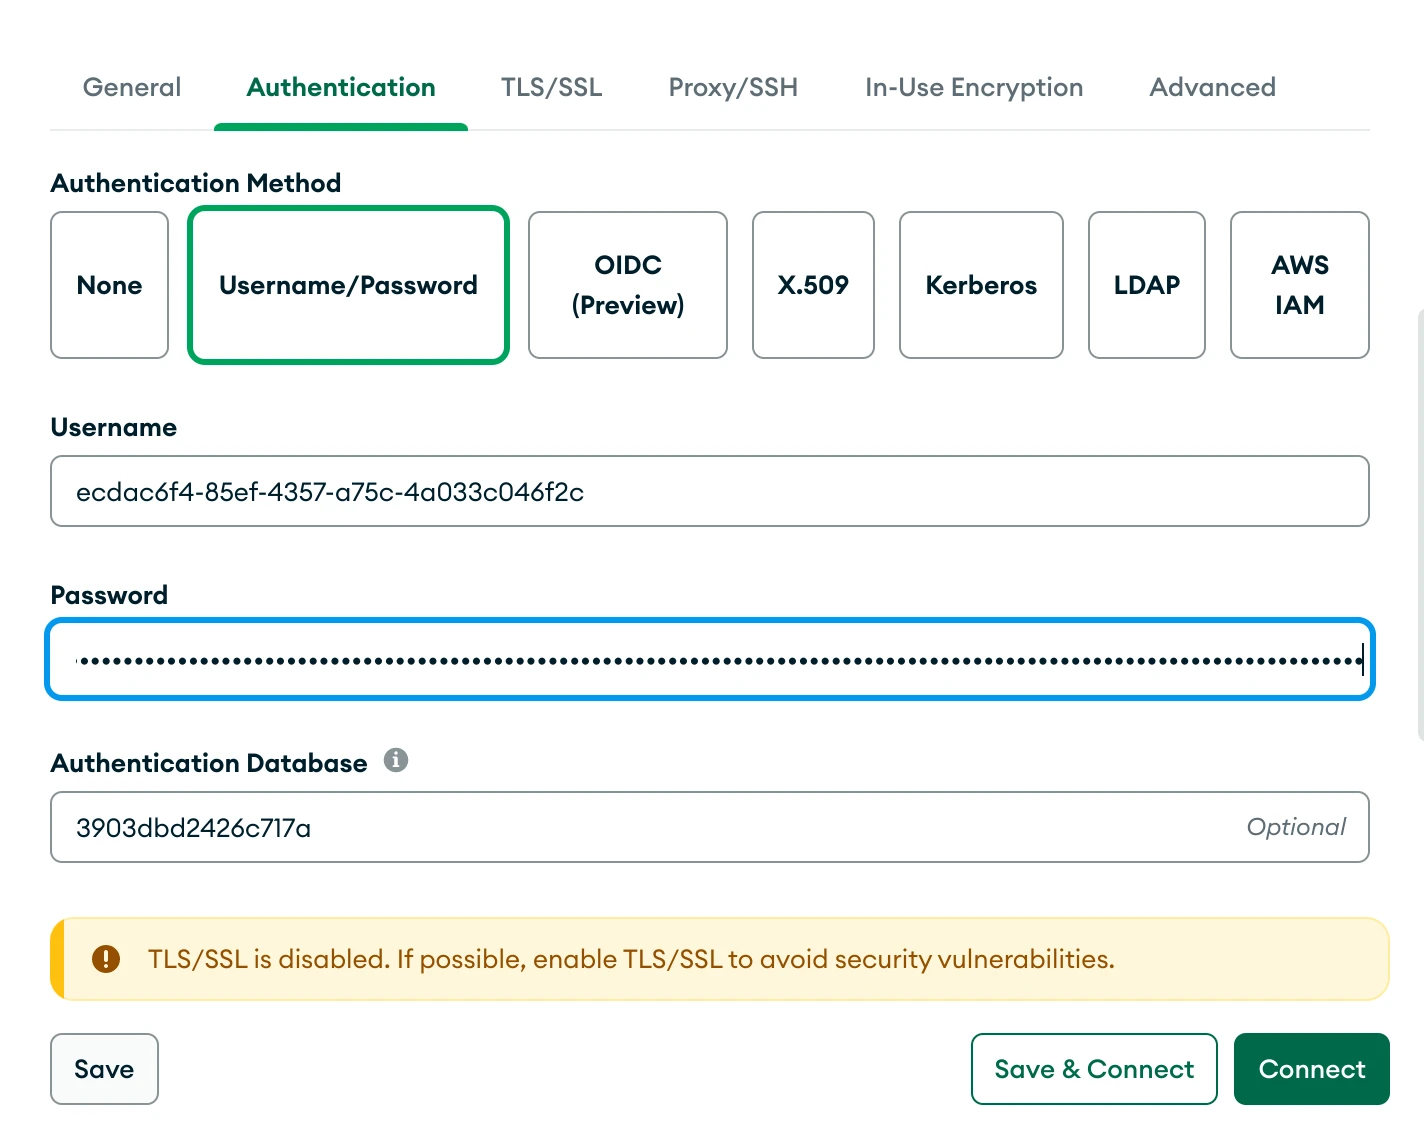
Task: Switch to the Proxy/SSH tab
Action: 732,87
